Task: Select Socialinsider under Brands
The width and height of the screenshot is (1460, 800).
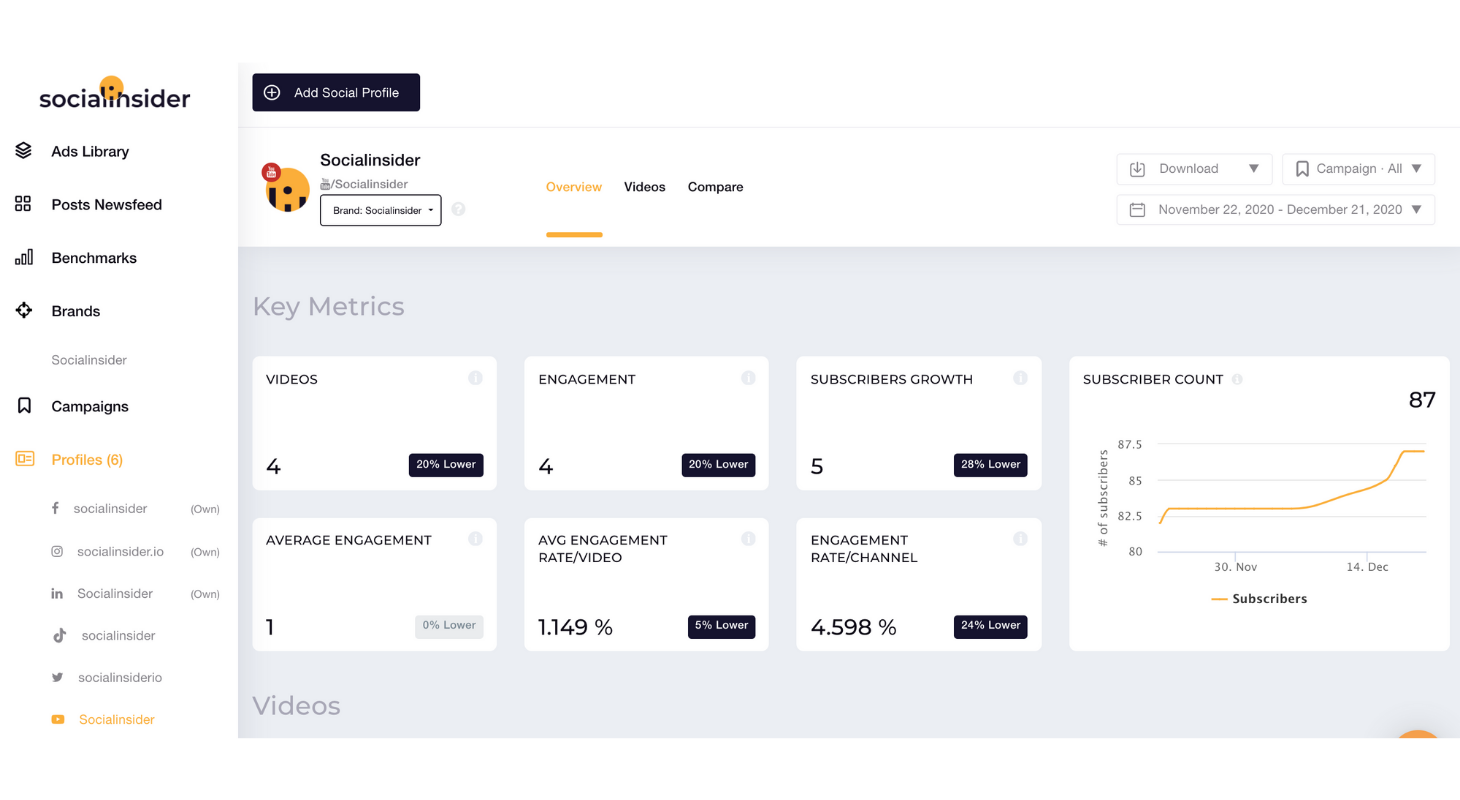Action: [x=89, y=360]
